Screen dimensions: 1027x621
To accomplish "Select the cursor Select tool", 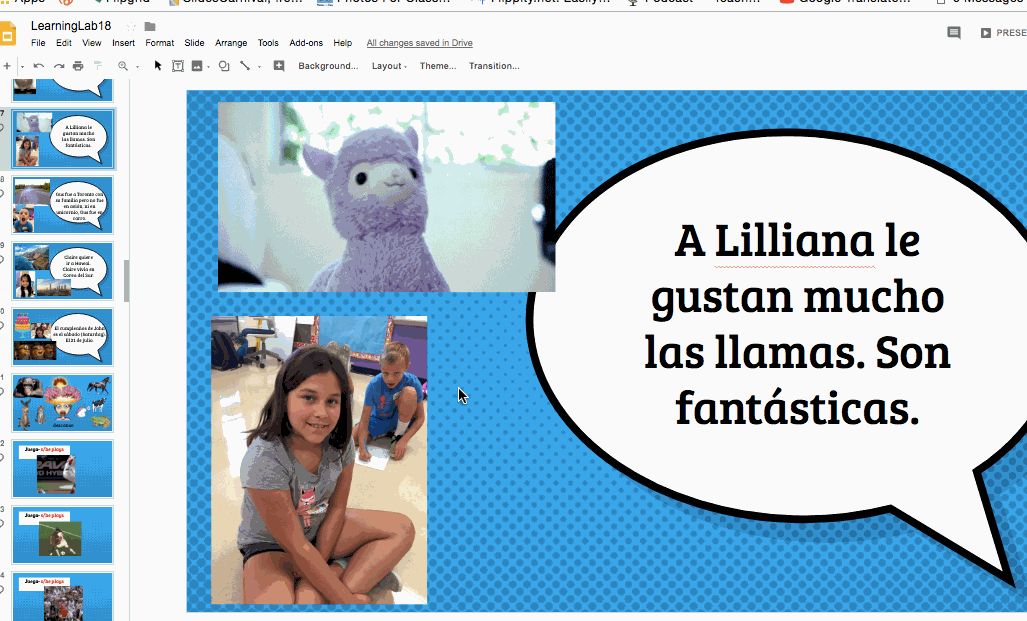I will [158, 66].
